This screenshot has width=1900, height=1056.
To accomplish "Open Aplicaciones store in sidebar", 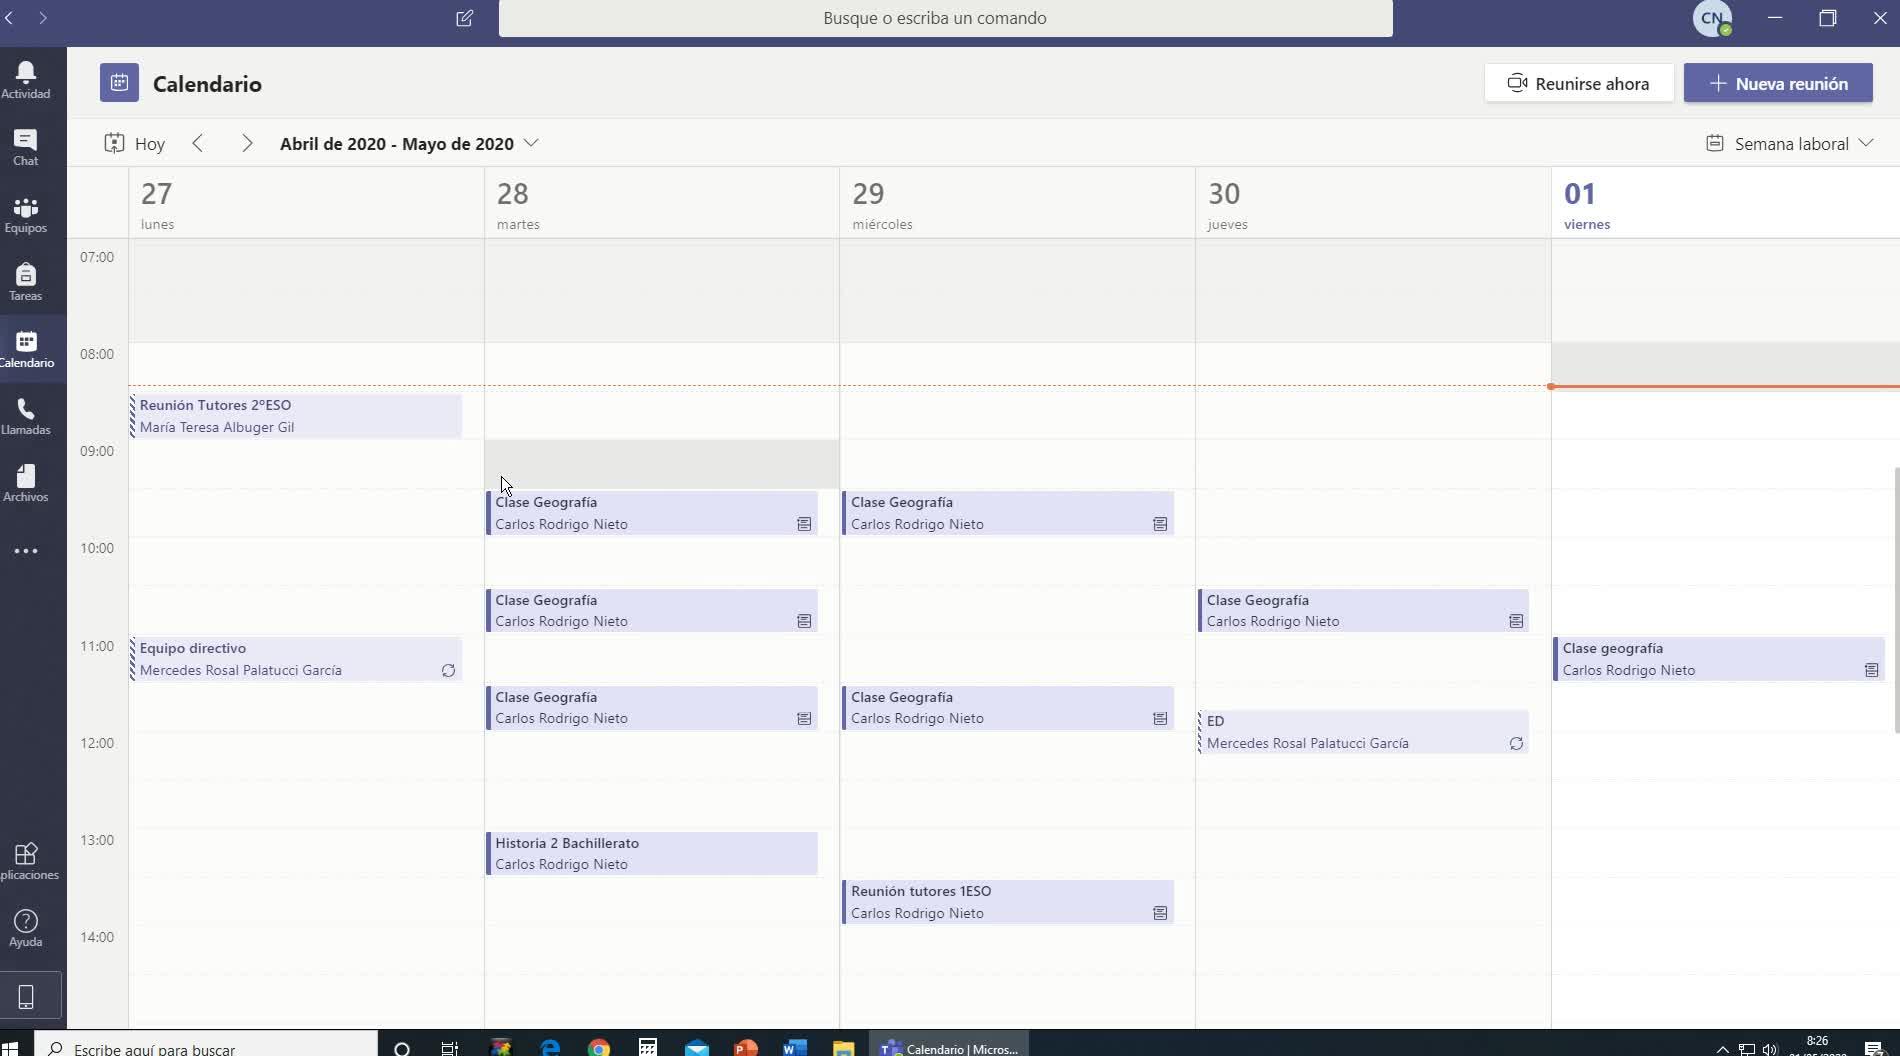I will [x=26, y=861].
